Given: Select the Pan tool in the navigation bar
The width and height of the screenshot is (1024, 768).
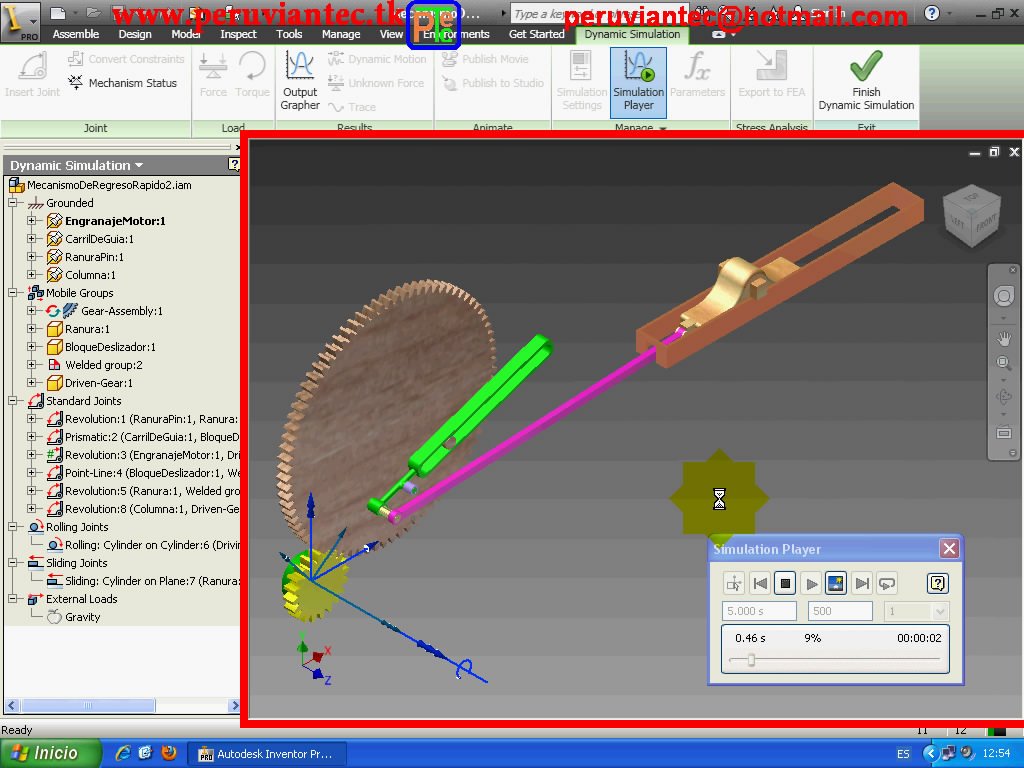Looking at the screenshot, I should (1004, 338).
